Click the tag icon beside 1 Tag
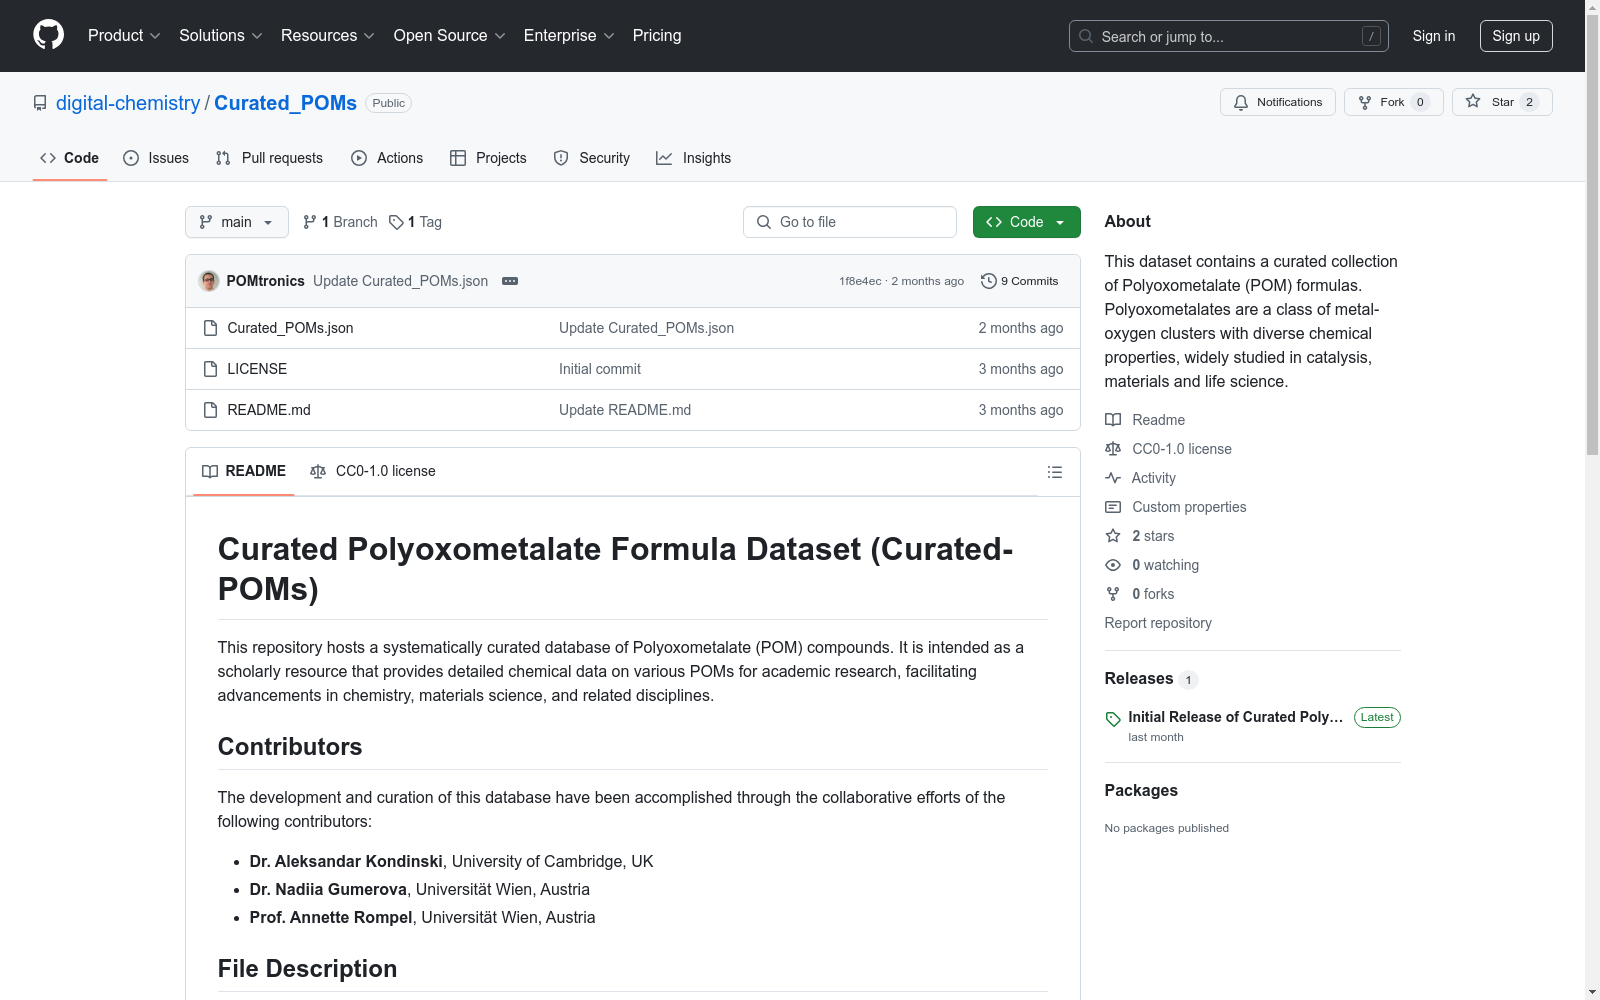Screen dimensions: 1600x1000 pyautogui.click(x=396, y=222)
